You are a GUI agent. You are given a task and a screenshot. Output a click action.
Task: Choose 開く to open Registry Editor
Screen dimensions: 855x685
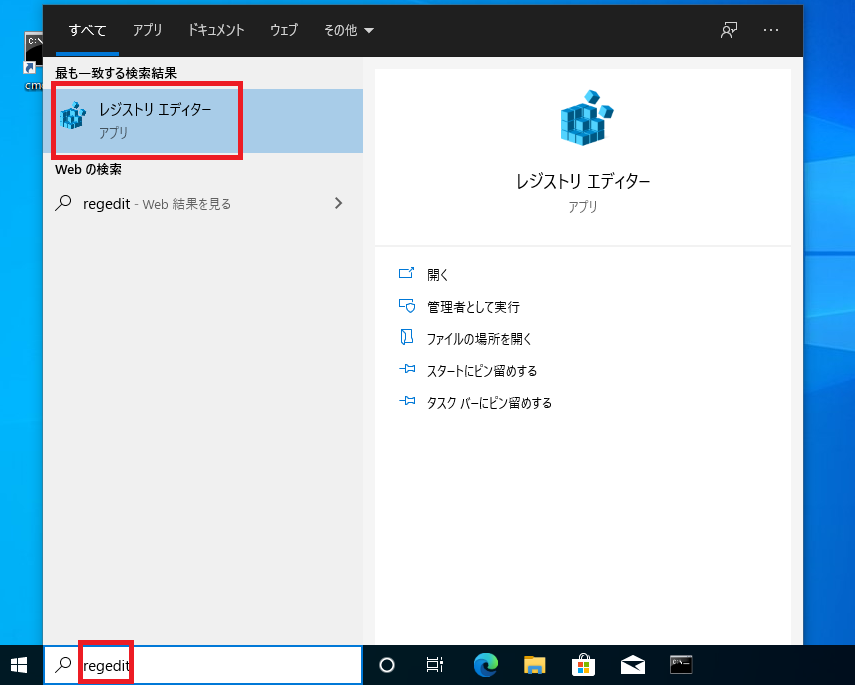coord(437,274)
